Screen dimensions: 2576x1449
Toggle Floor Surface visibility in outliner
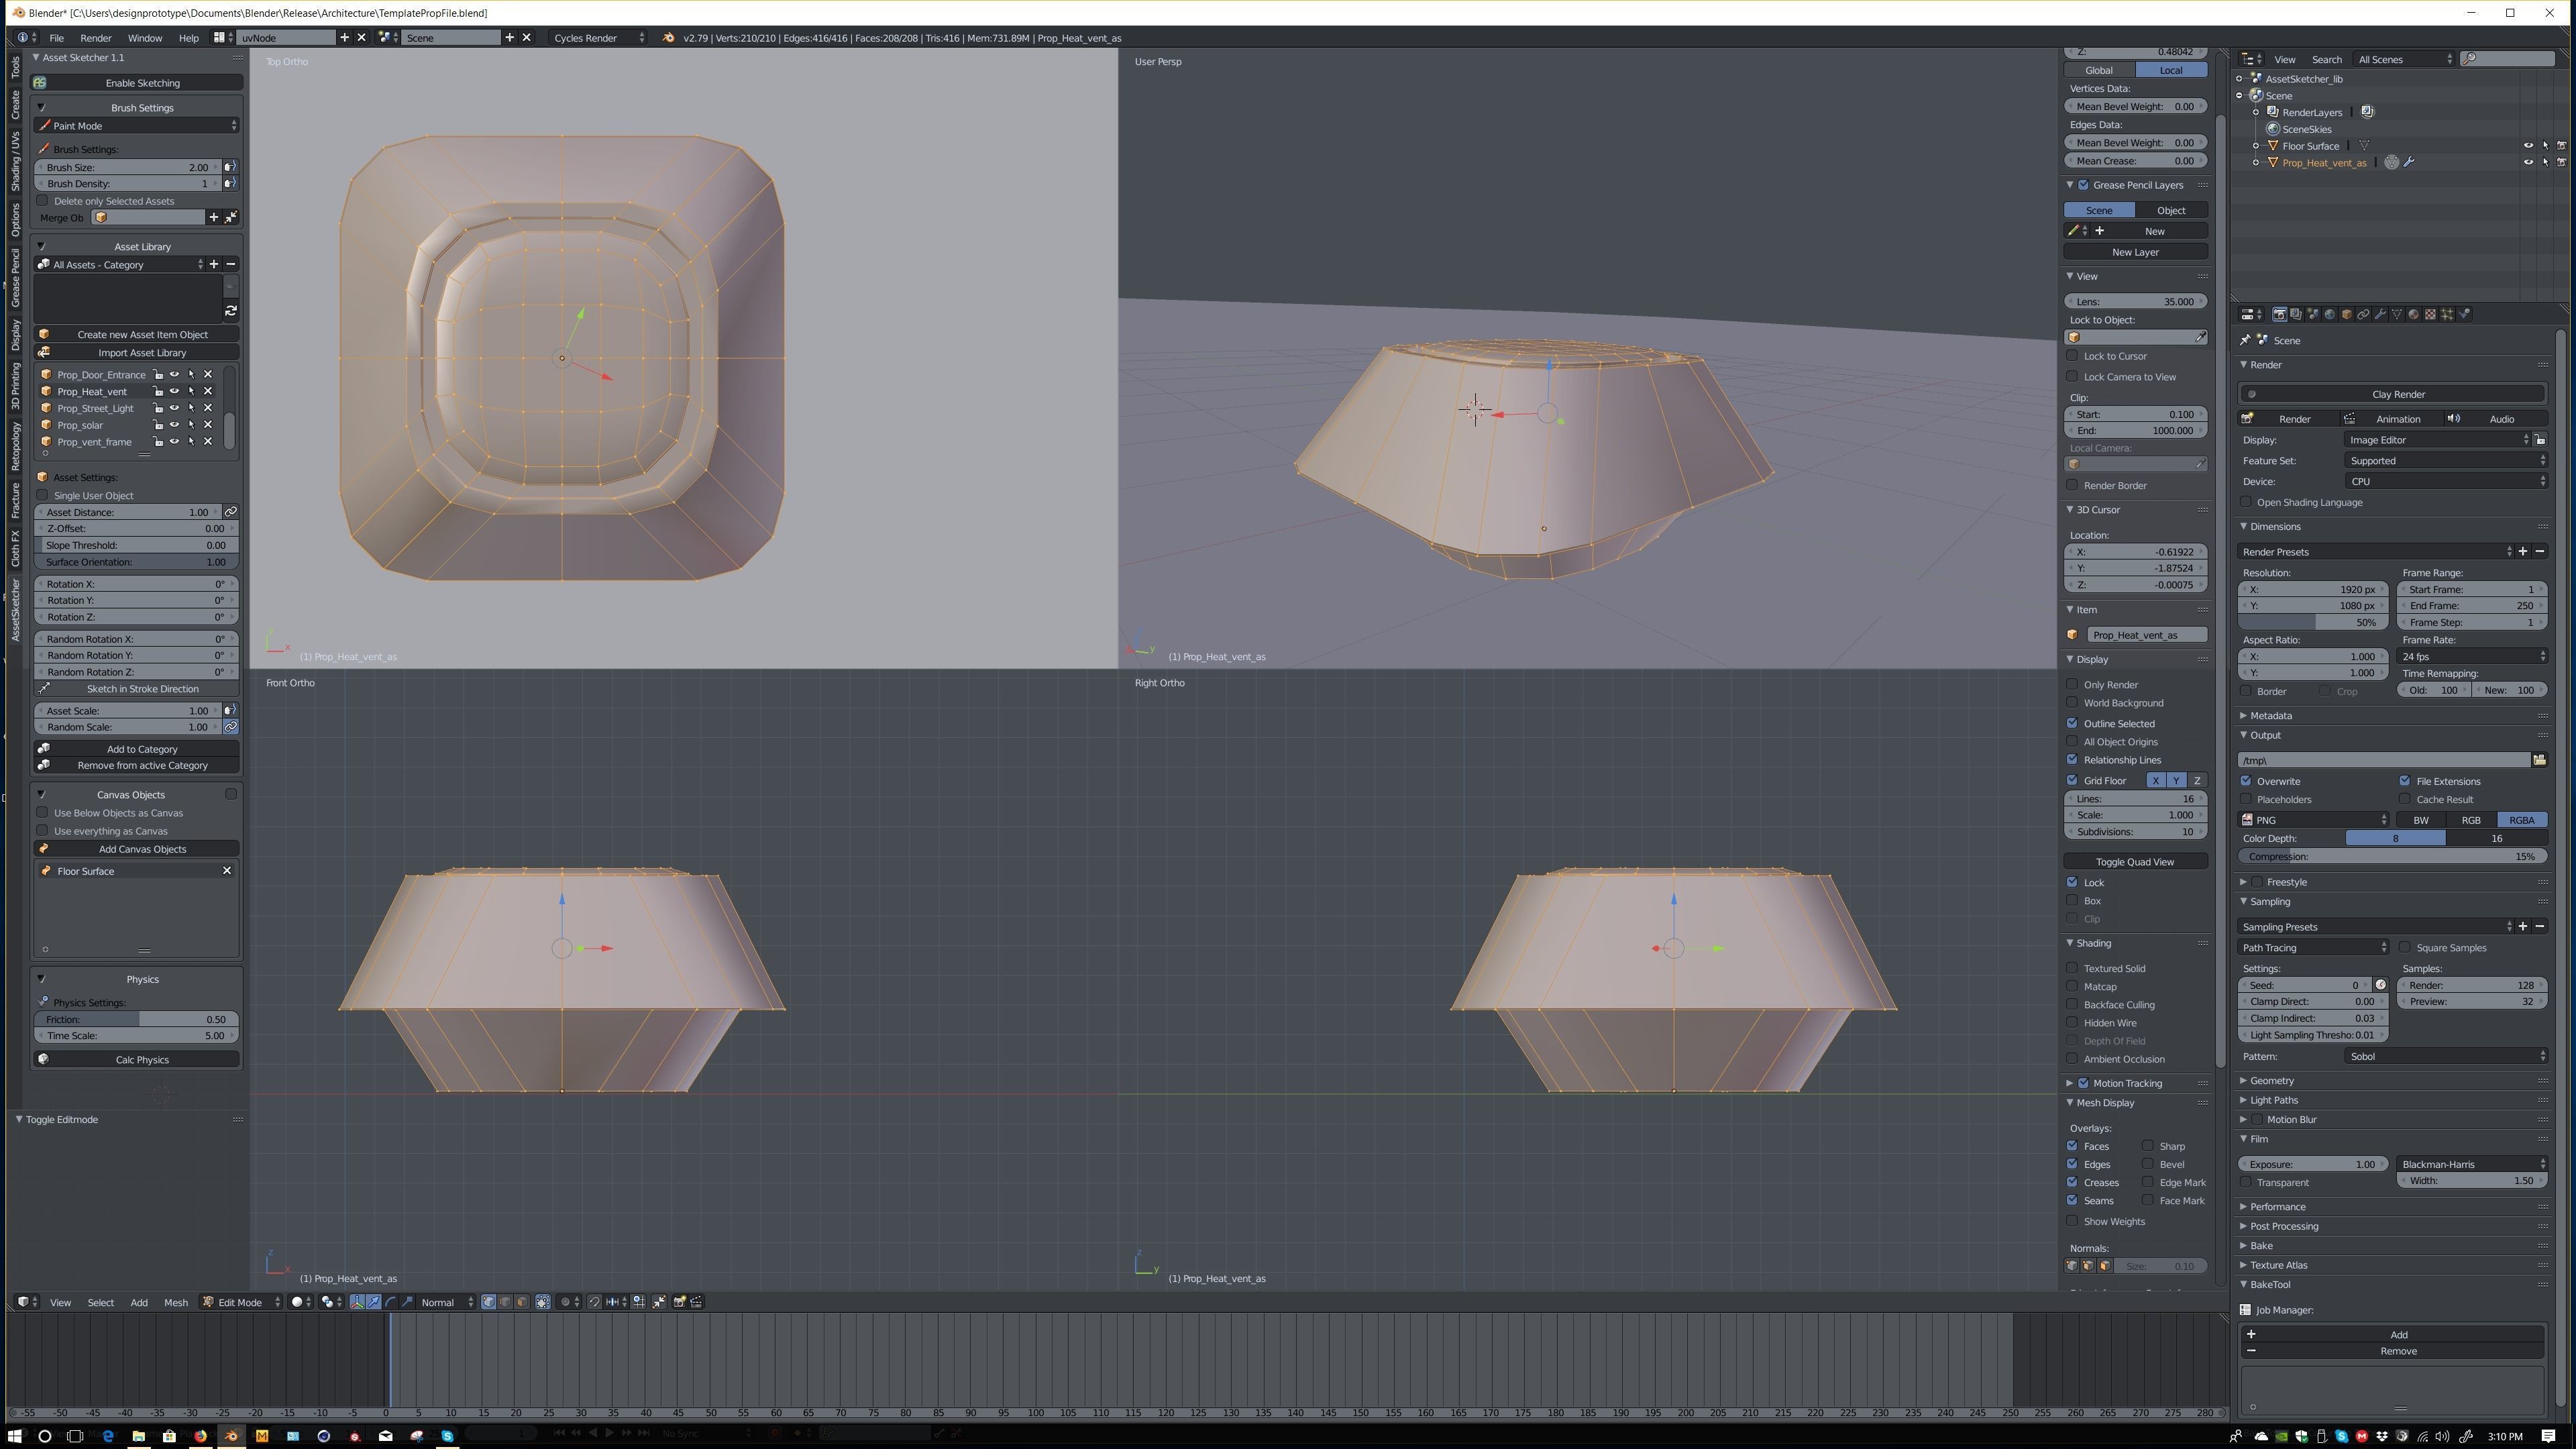point(2529,146)
